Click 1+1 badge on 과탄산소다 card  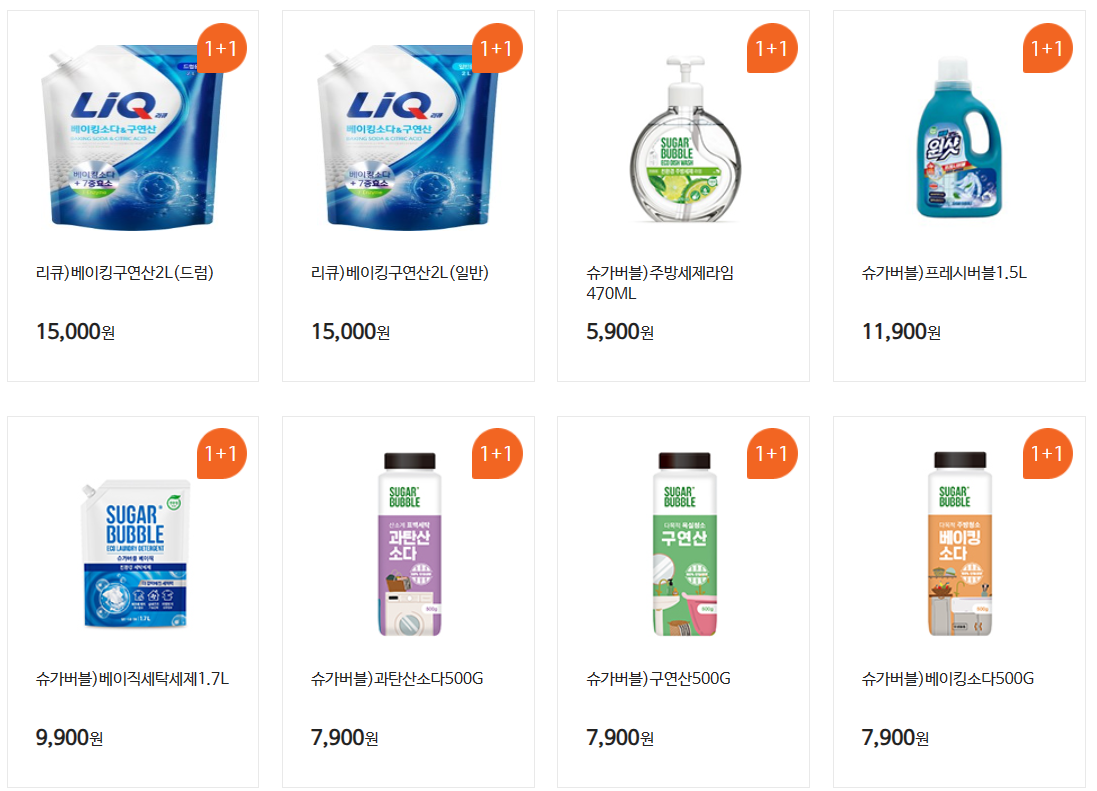(x=497, y=453)
